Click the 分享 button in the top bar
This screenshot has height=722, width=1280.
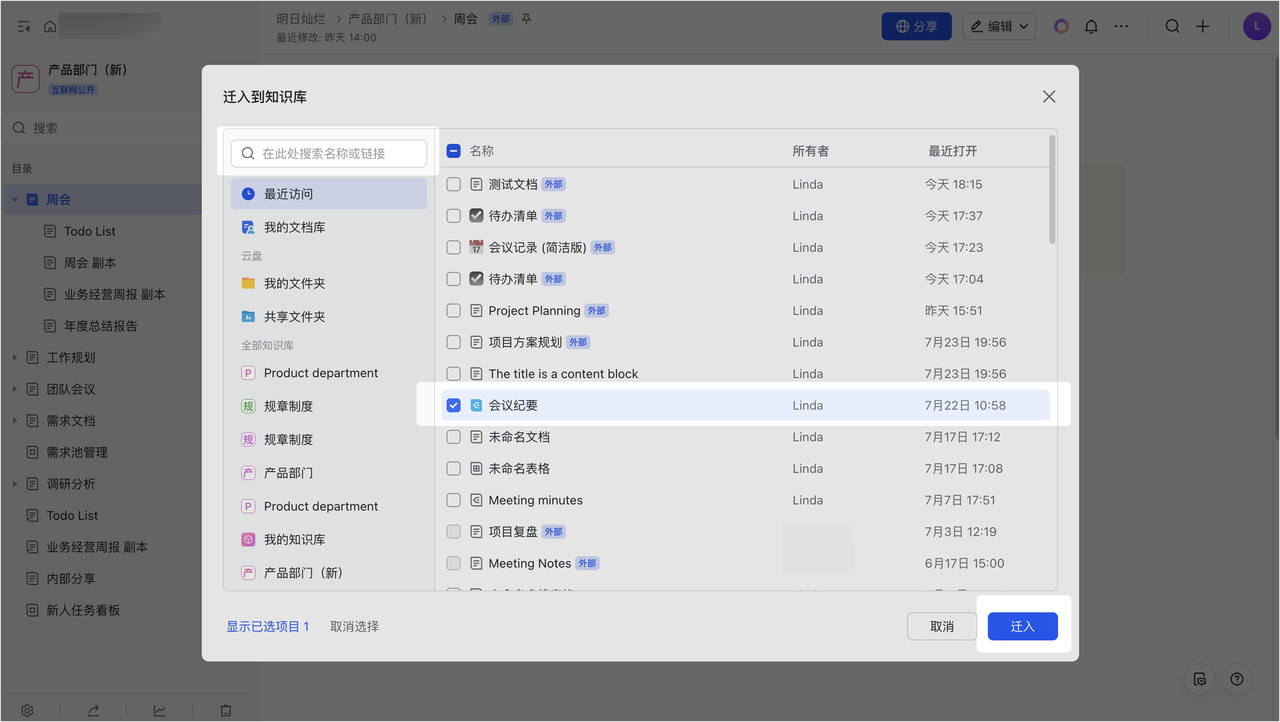[x=916, y=26]
